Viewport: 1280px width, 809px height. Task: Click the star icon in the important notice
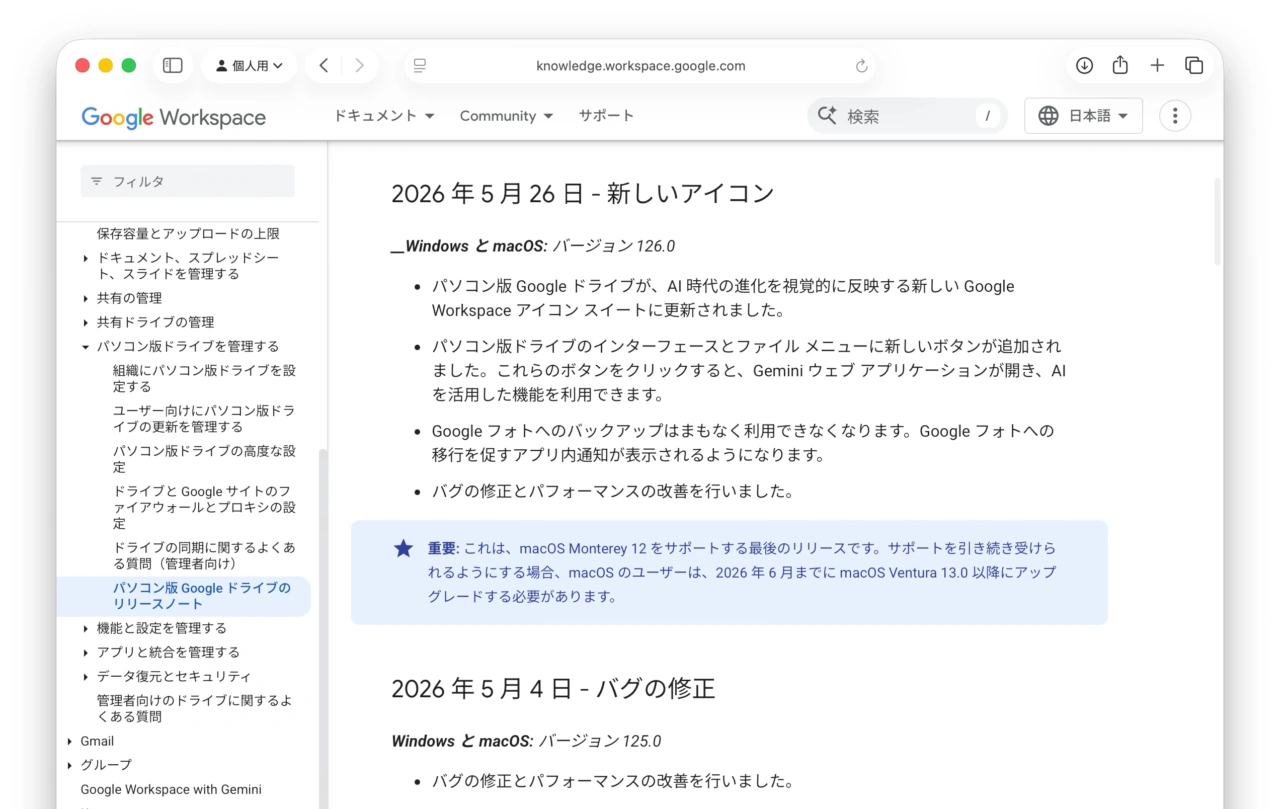coord(403,548)
